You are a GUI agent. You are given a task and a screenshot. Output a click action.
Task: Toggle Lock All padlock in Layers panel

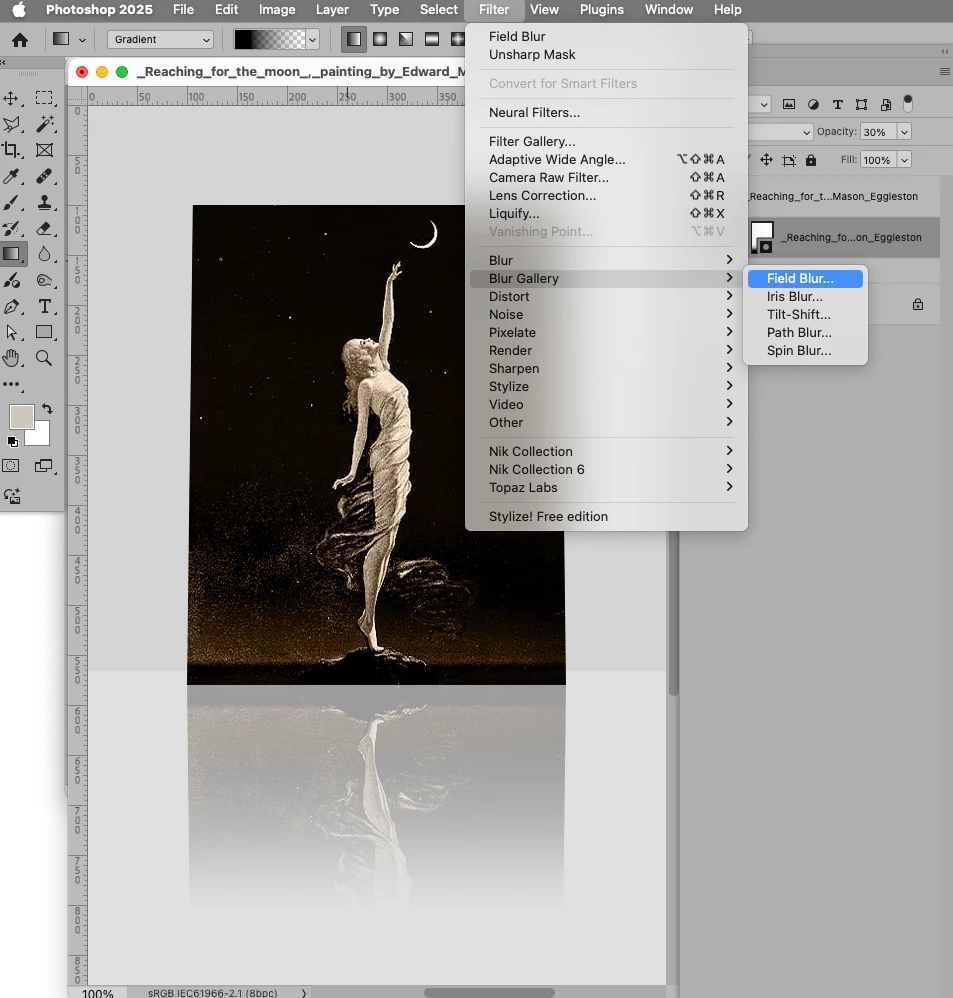click(x=810, y=160)
